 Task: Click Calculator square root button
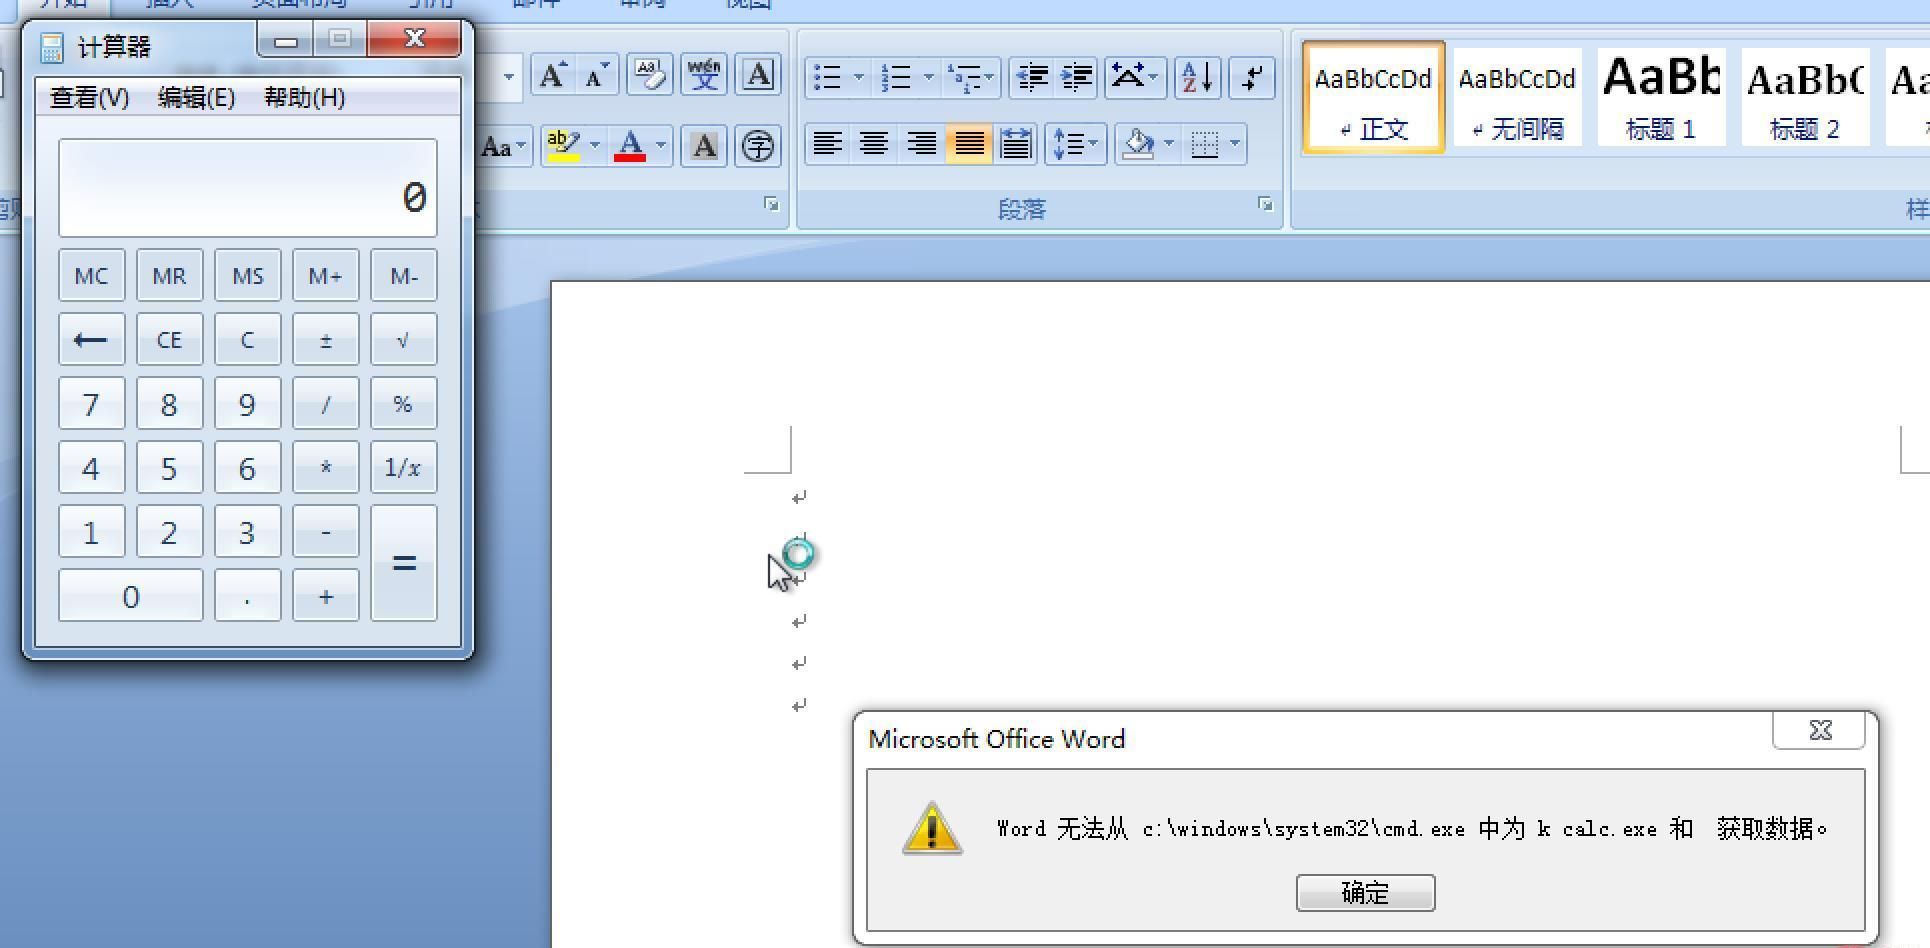pos(403,340)
